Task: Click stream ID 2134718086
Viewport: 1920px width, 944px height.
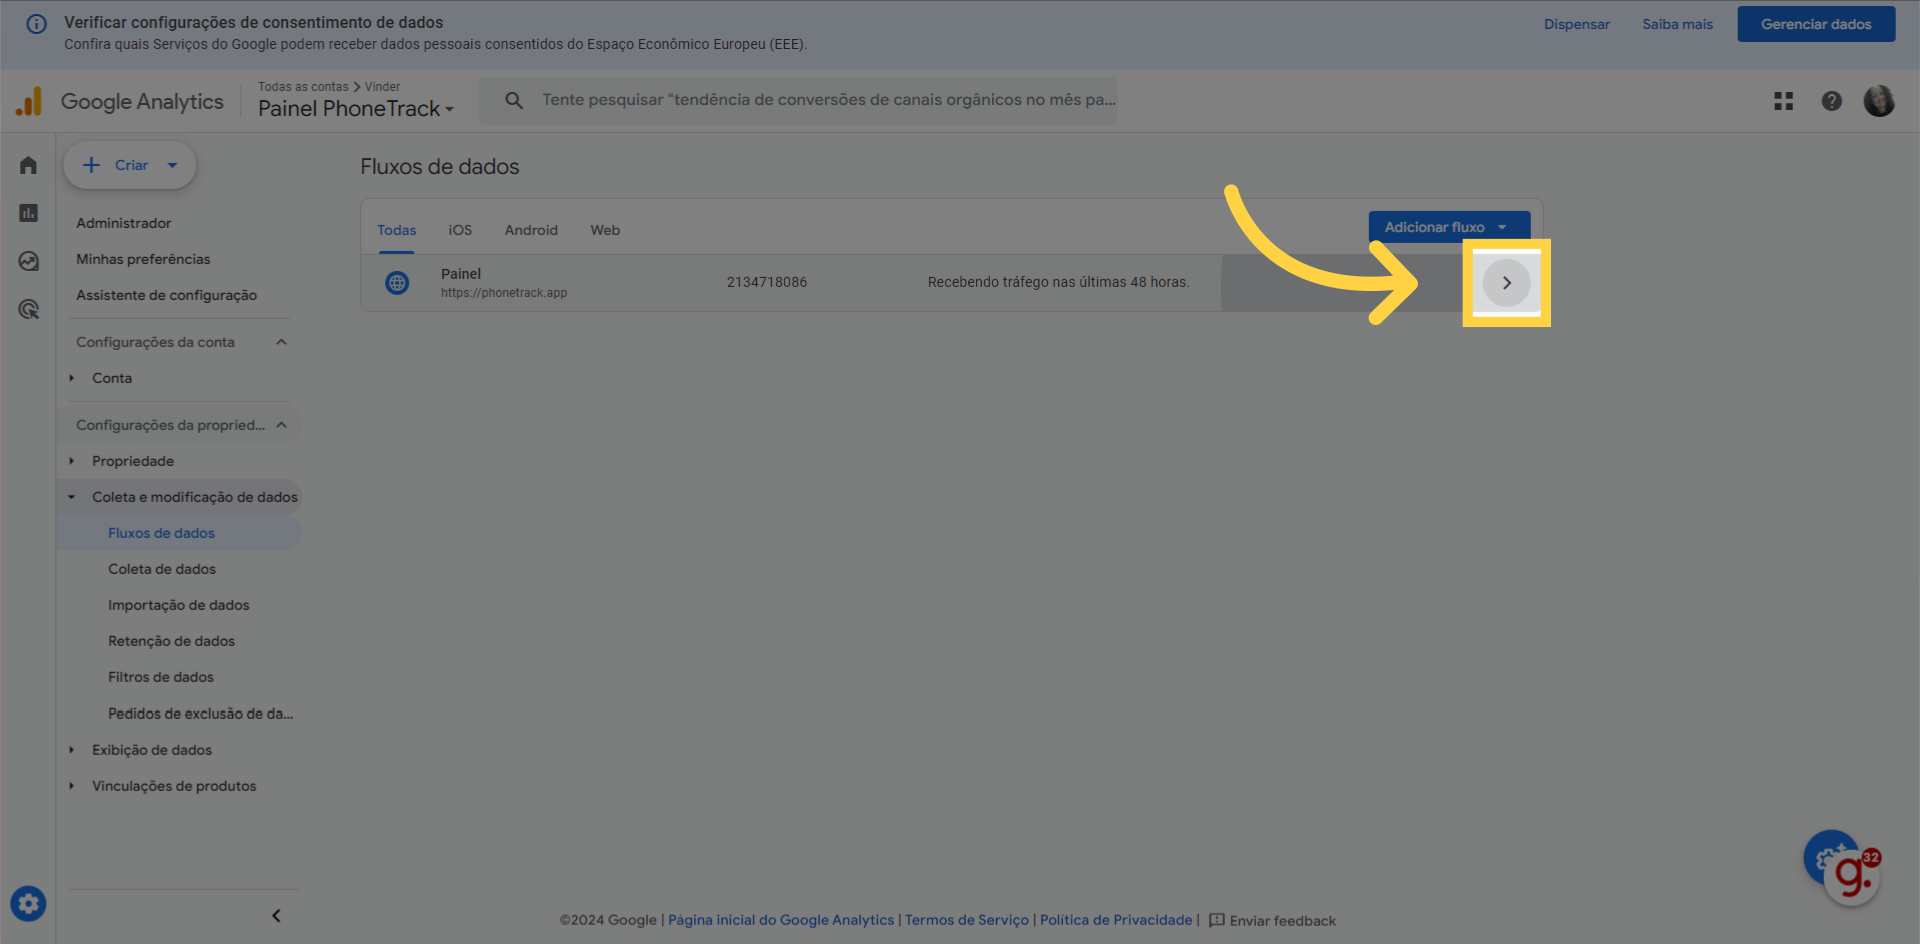Action: coord(767,282)
